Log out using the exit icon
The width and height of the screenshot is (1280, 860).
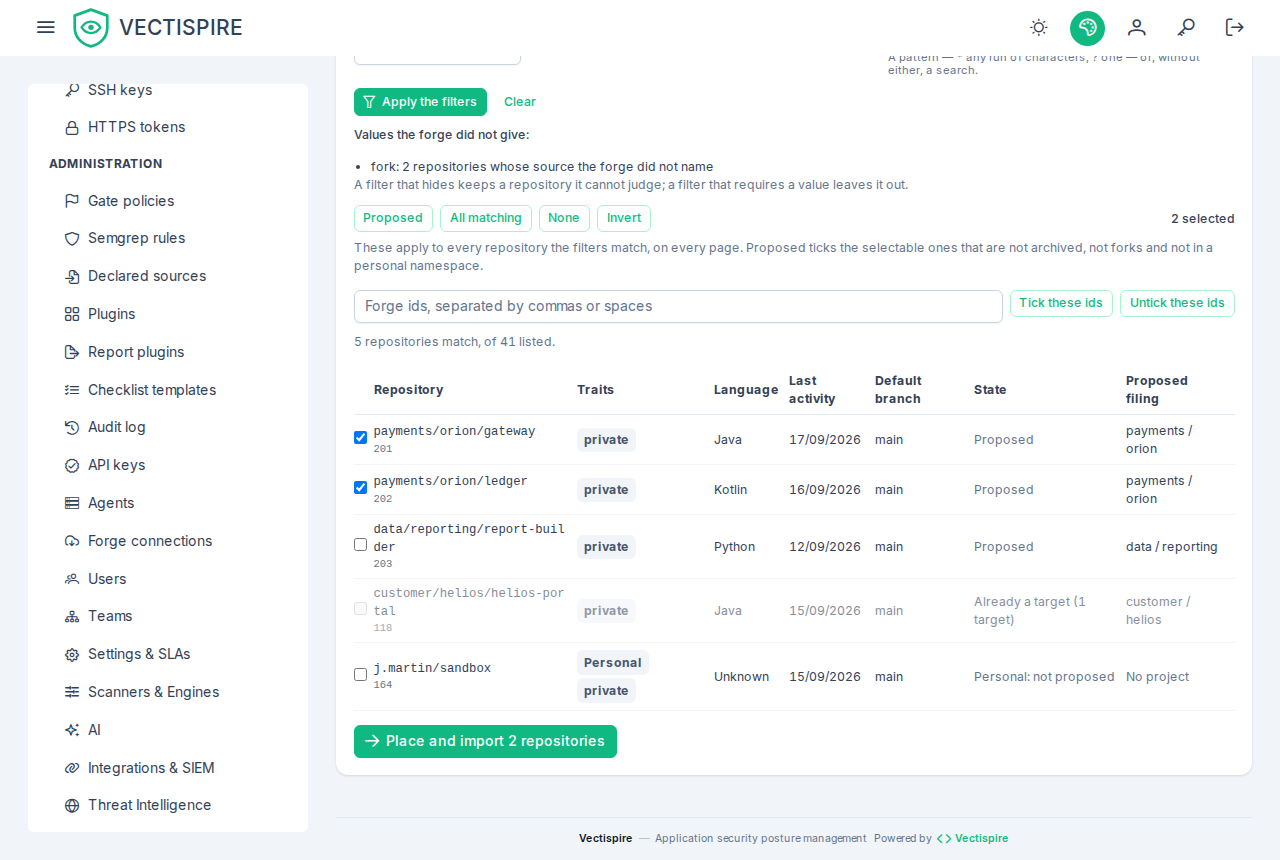tap(1235, 27)
